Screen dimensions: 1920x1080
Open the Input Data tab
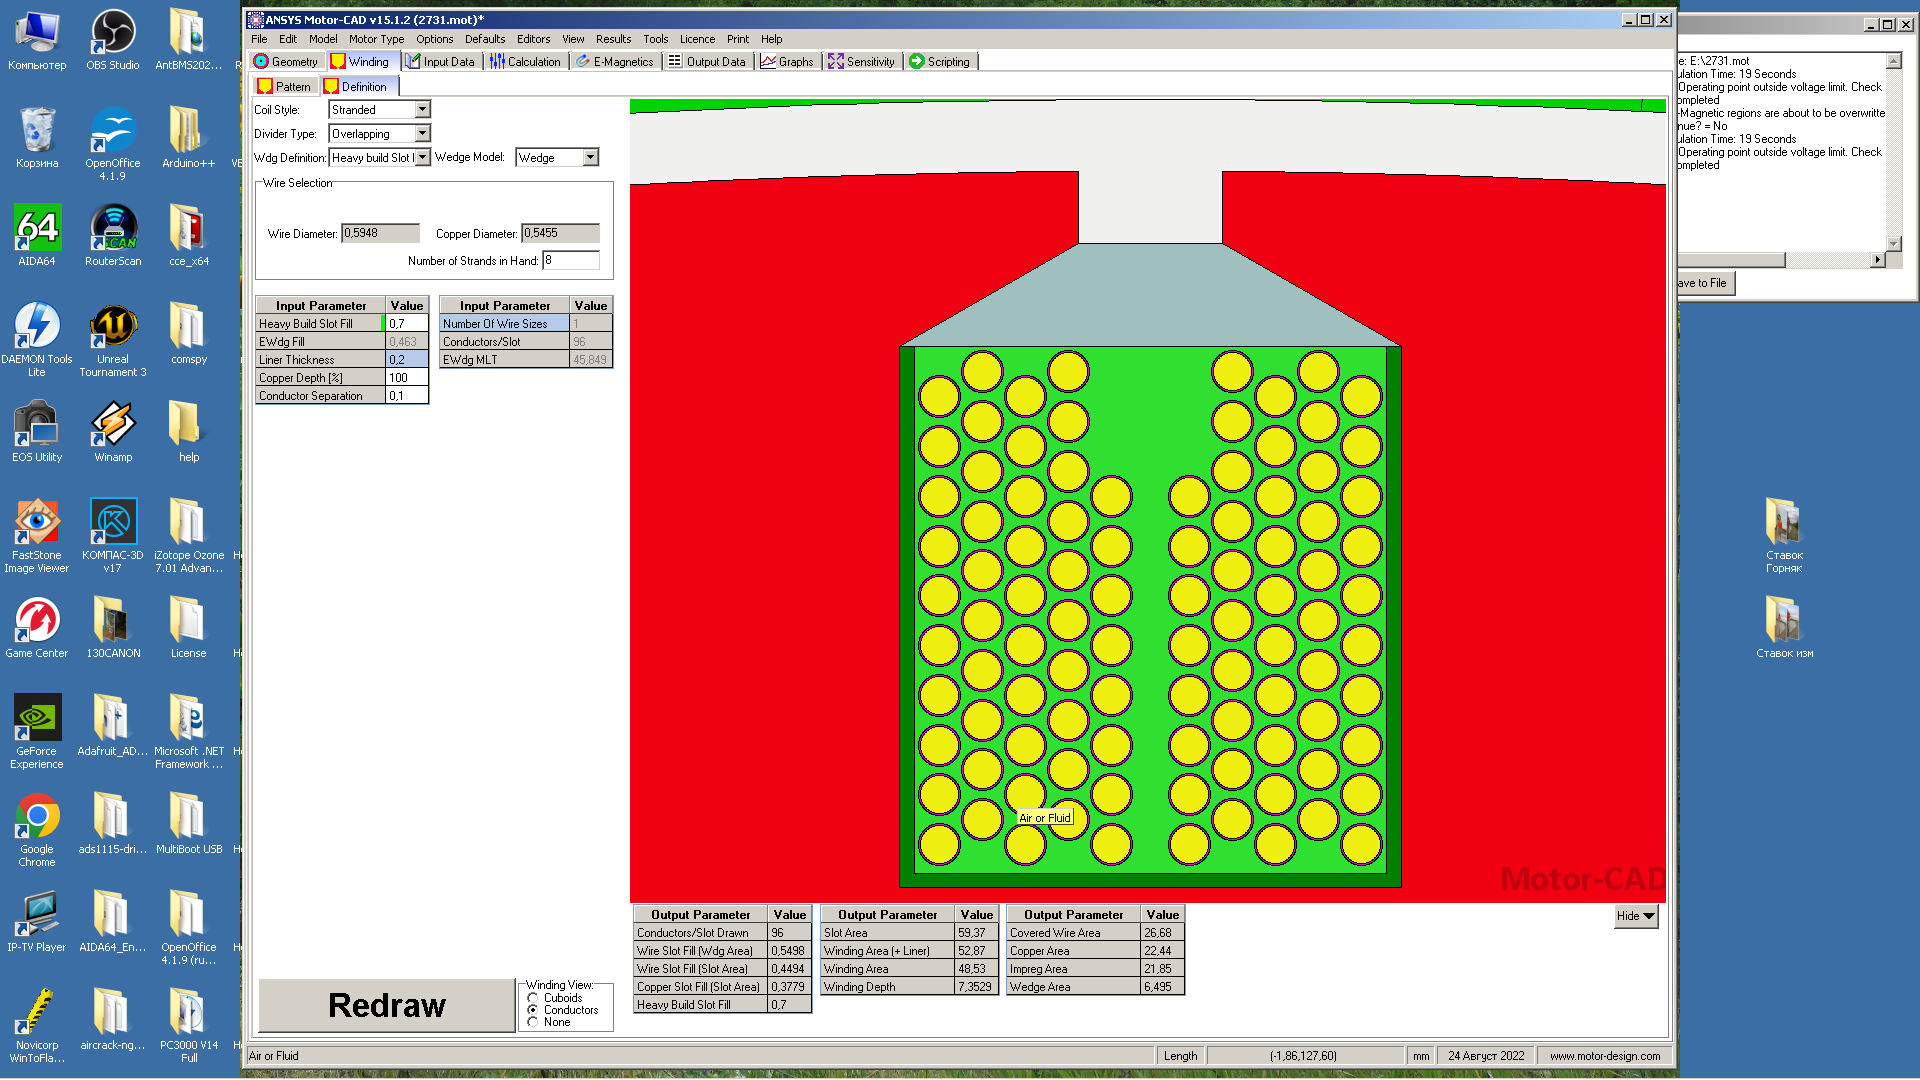click(440, 61)
